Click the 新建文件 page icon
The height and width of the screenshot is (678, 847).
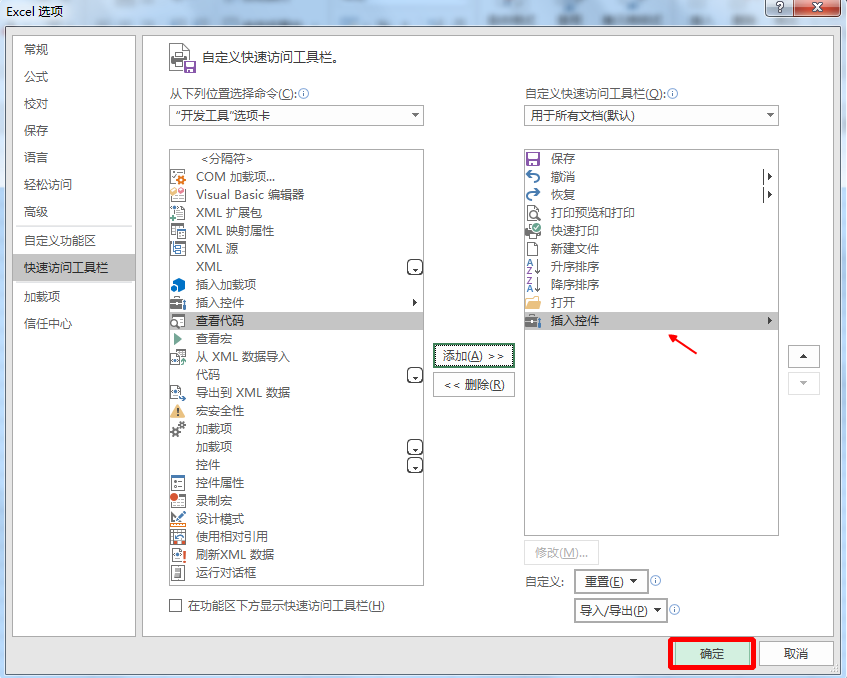(x=533, y=249)
